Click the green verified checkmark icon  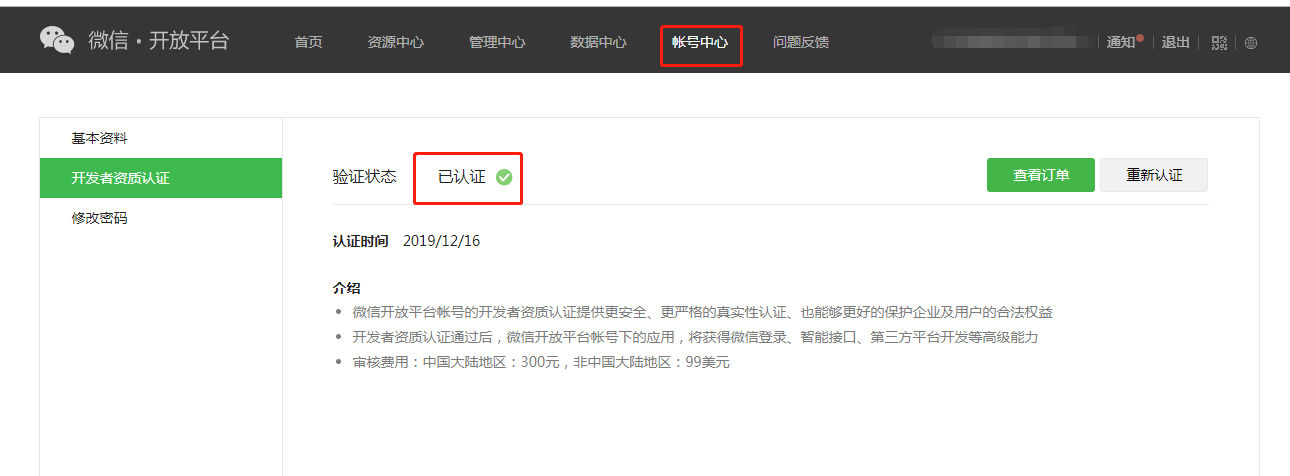coord(504,177)
